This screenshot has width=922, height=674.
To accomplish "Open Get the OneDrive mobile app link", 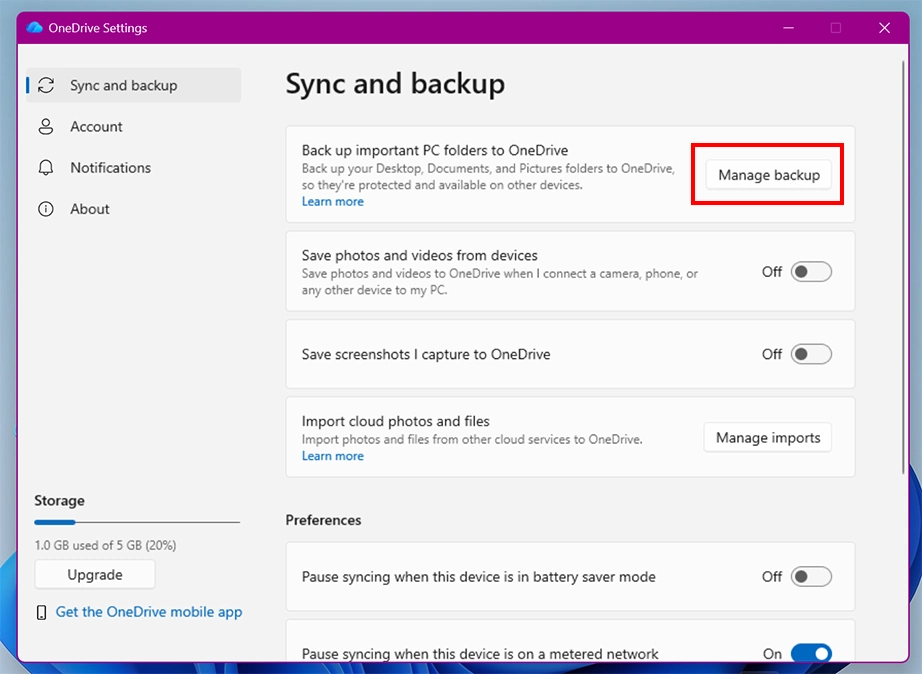I will coord(149,612).
